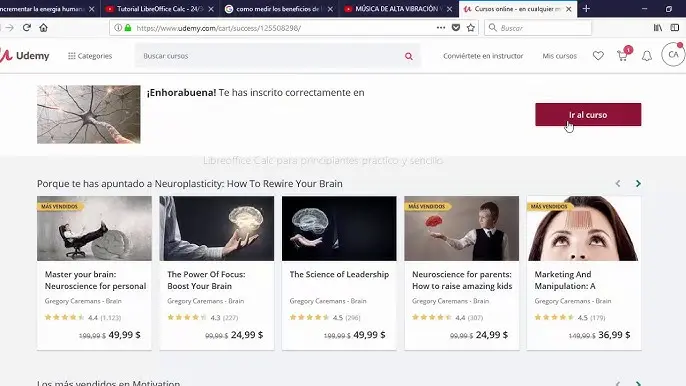Click the red search magnifier icon

(x=409, y=56)
